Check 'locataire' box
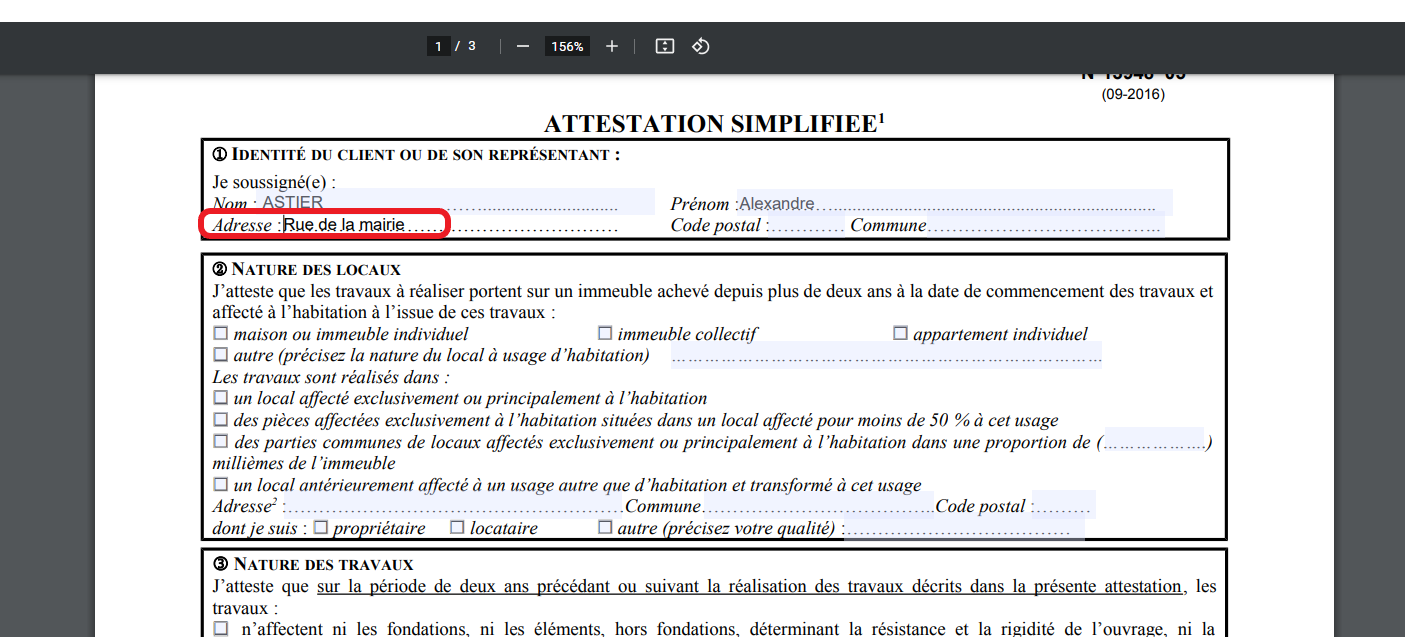Image resolution: width=1405 pixels, height=637 pixels. click(x=457, y=527)
